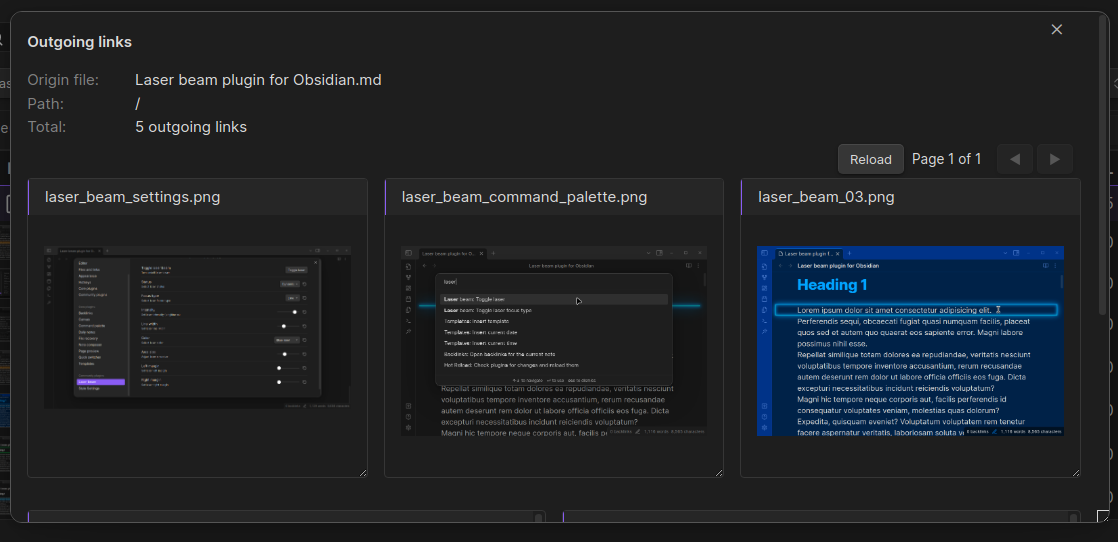
Task: Select the command palette screenshot thumbnail
Action: (554, 341)
